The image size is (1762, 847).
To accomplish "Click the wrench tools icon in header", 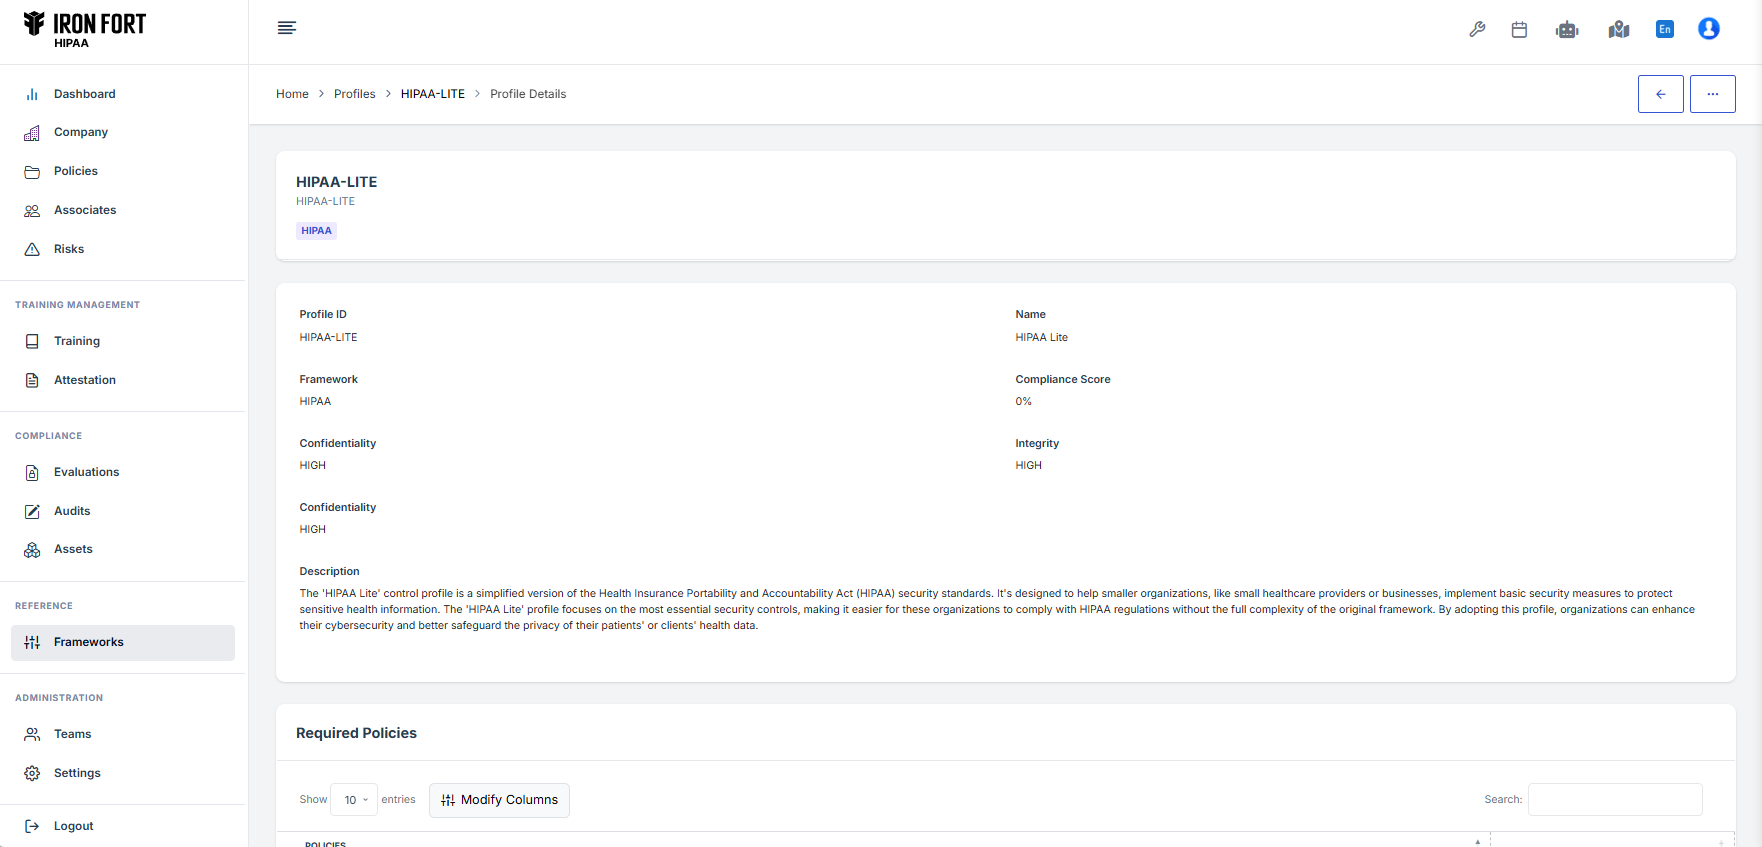I will pos(1477,29).
